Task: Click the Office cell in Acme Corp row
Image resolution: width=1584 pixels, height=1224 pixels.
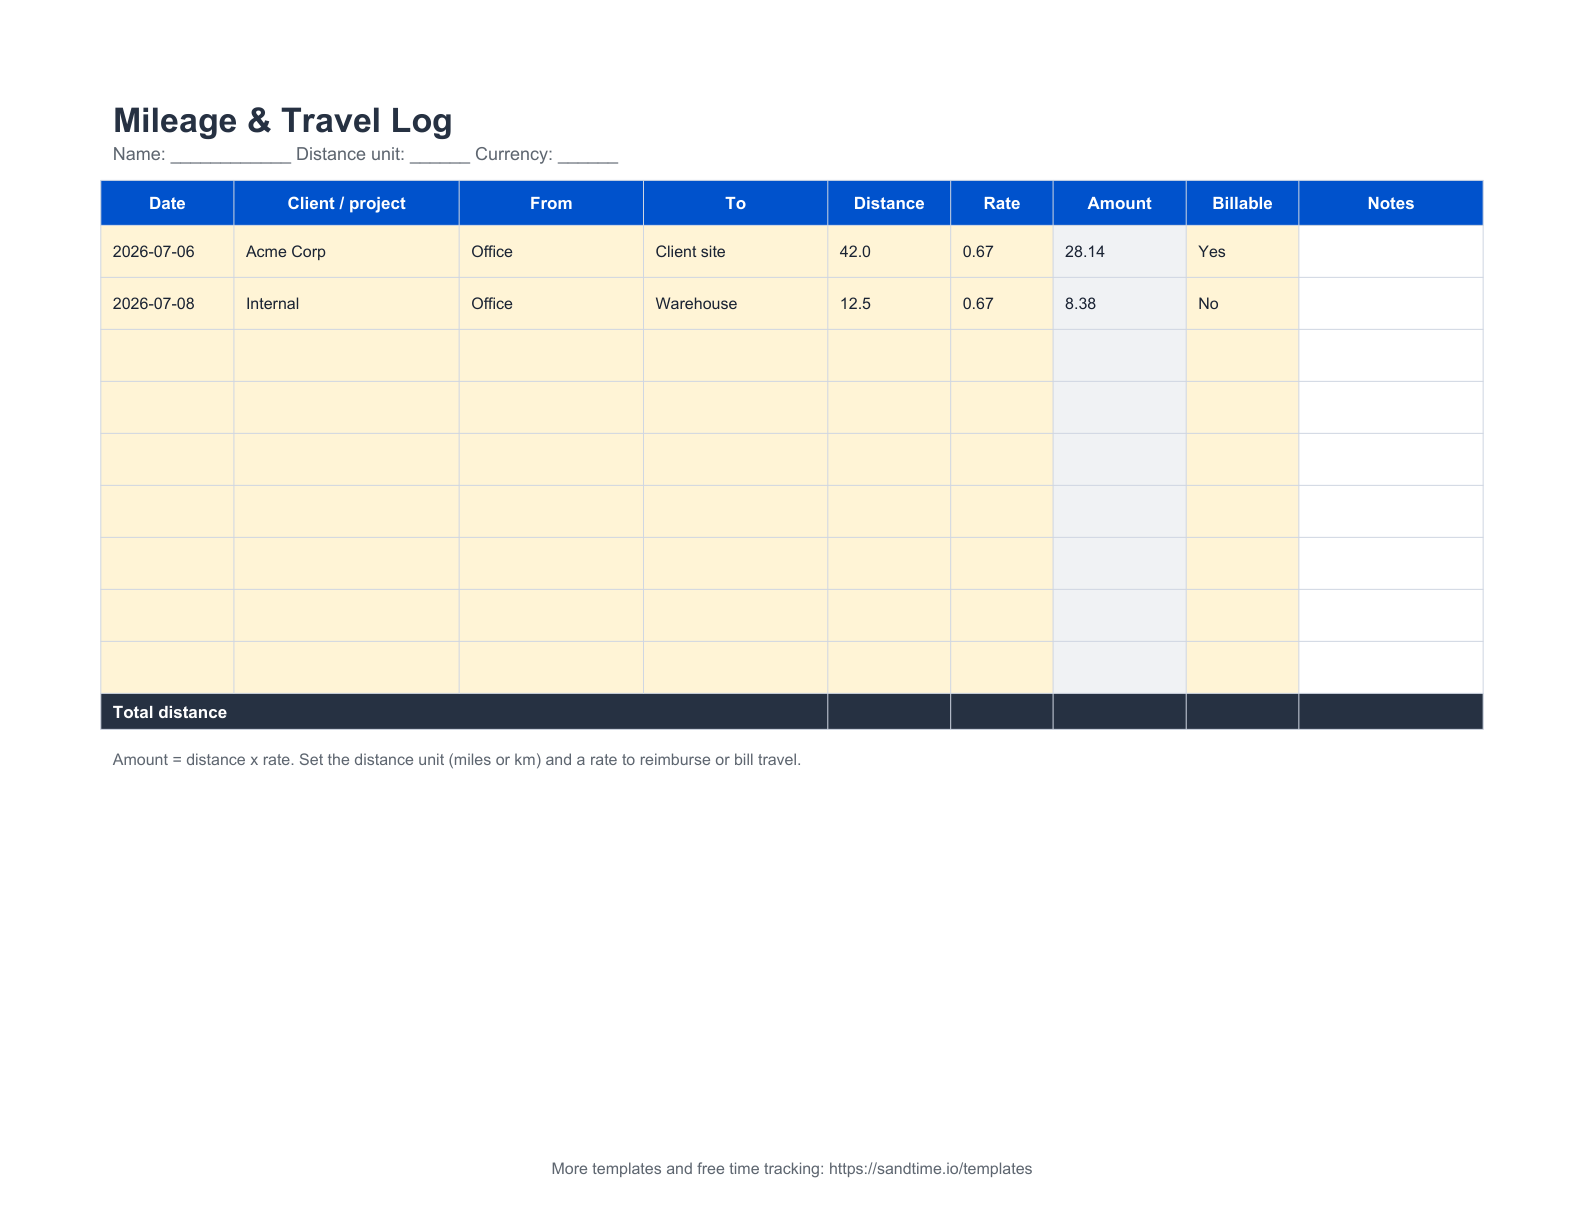Action: (x=551, y=252)
